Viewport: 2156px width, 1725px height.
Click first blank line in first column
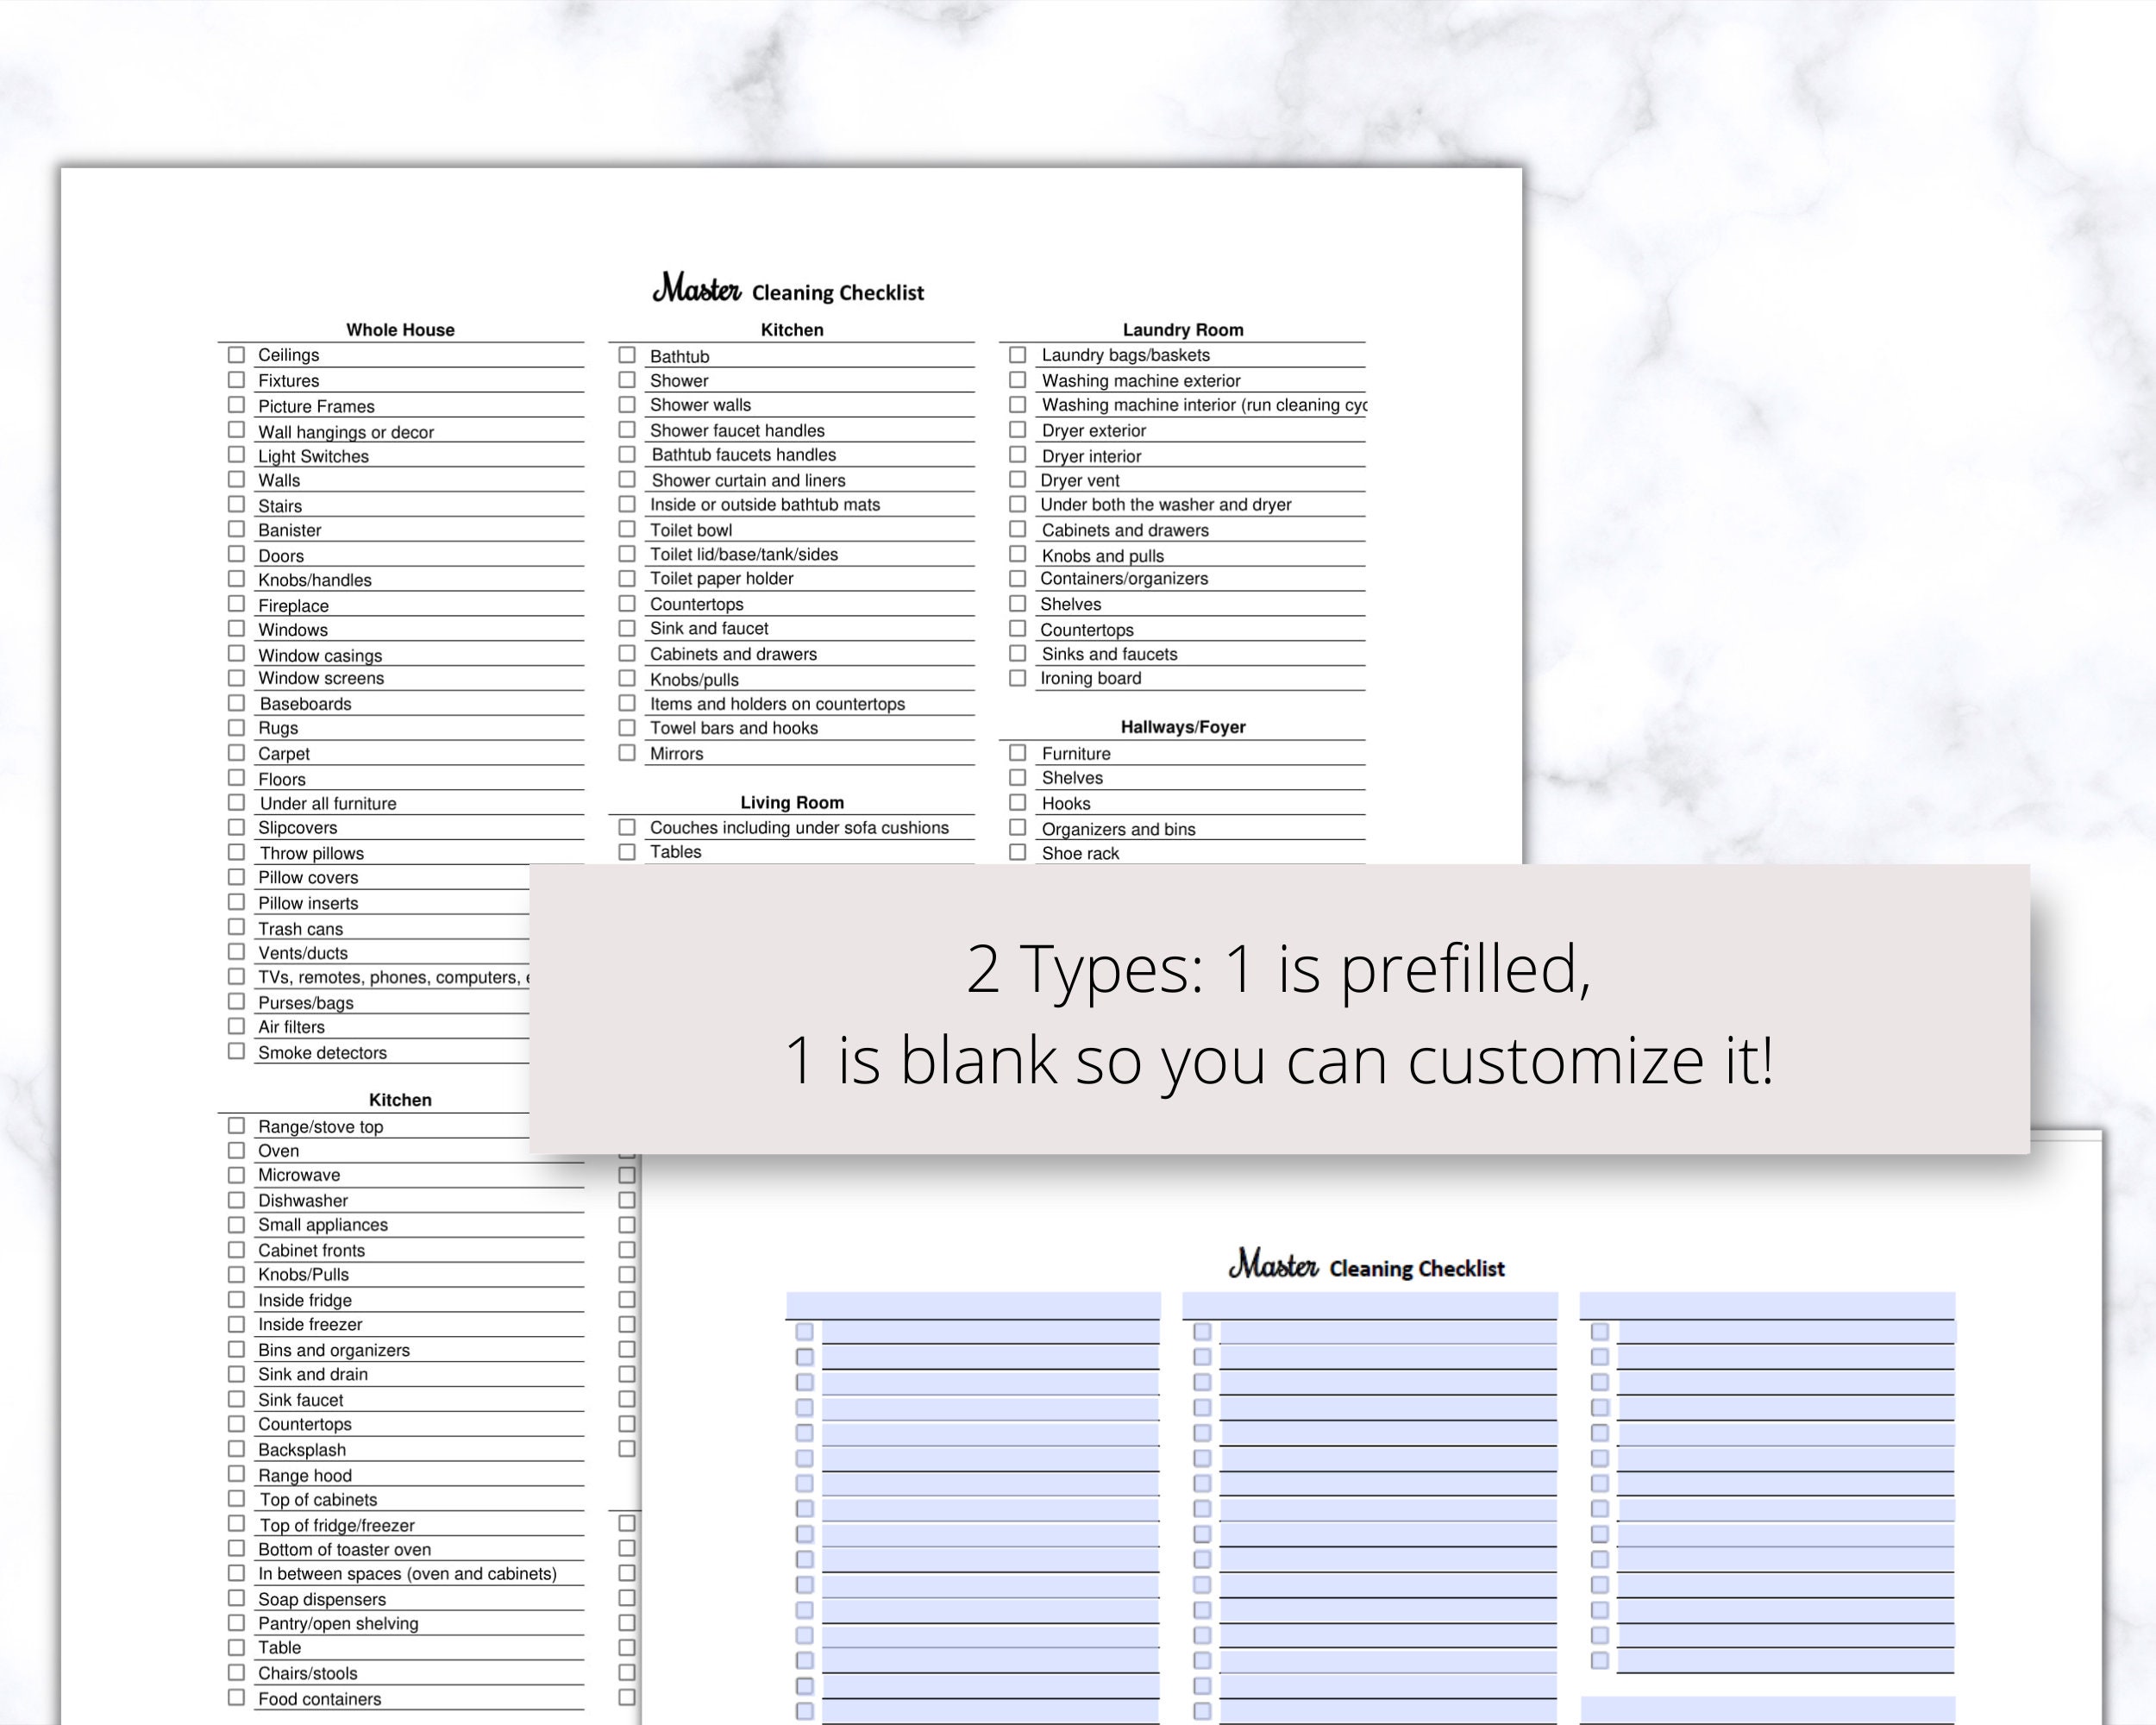coord(991,1332)
